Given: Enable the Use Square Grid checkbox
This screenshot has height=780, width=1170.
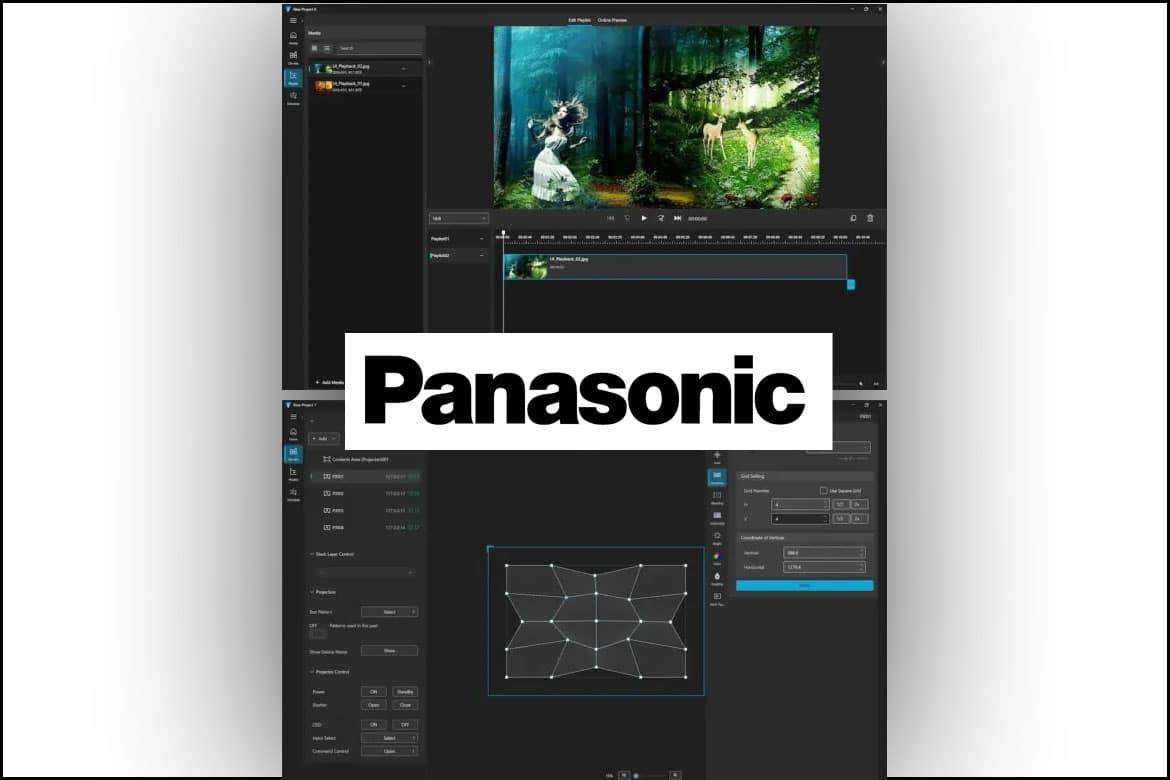Looking at the screenshot, I should tap(823, 490).
